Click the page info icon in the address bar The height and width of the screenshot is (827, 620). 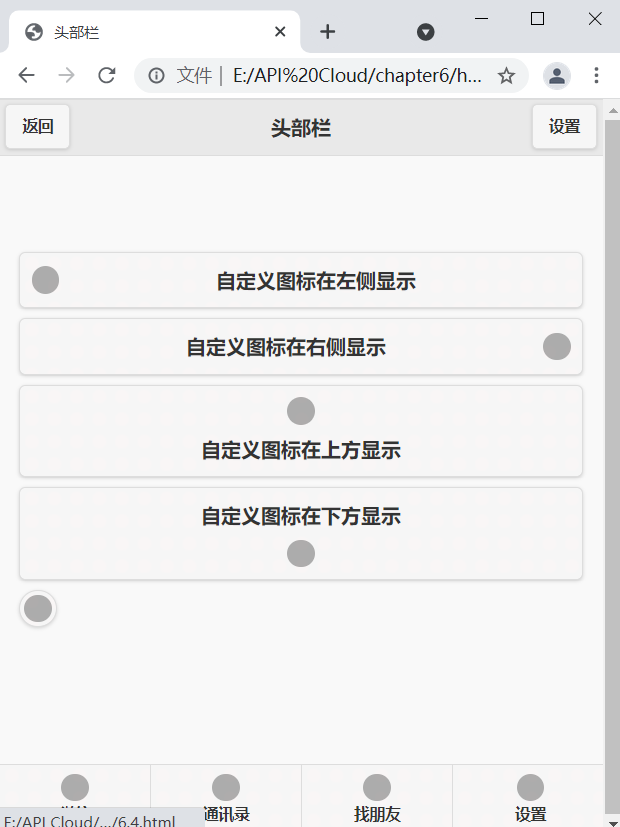(158, 75)
